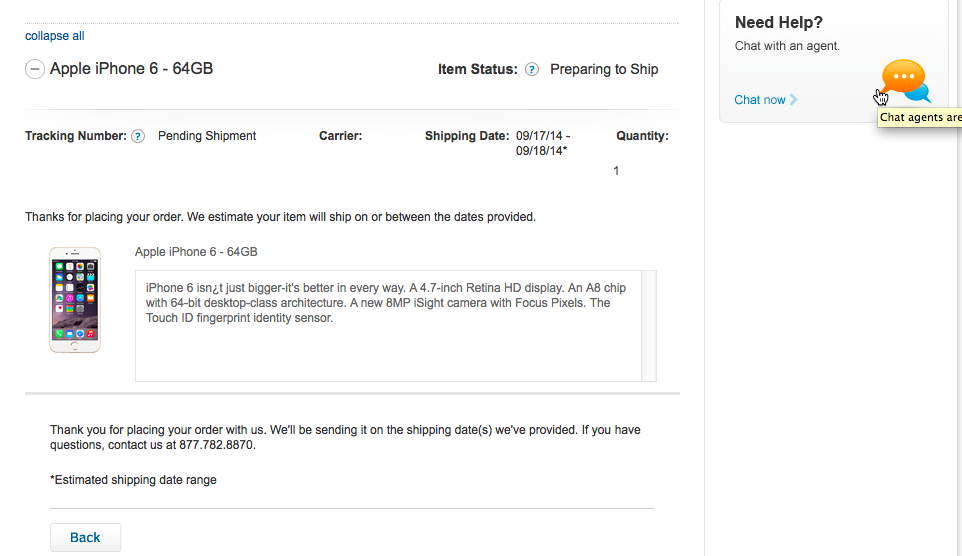Screen dimensions: 962x556
Task: Click the description box scrollbar
Action: (648, 326)
